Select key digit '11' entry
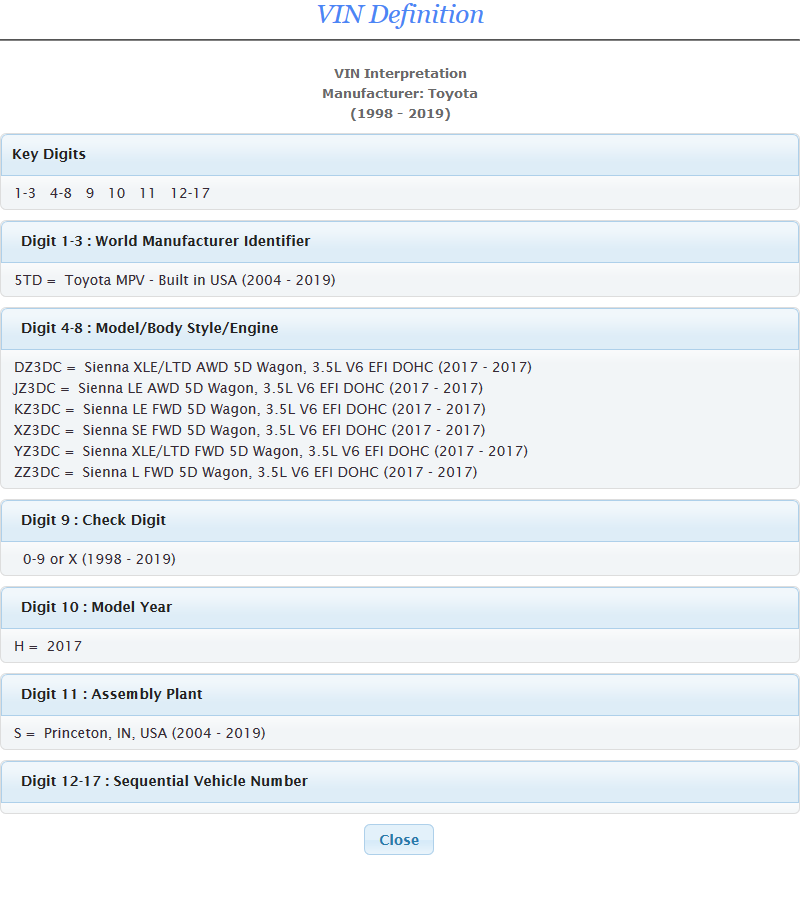The height and width of the screenshot is (922, 800). tap(148, 193)
